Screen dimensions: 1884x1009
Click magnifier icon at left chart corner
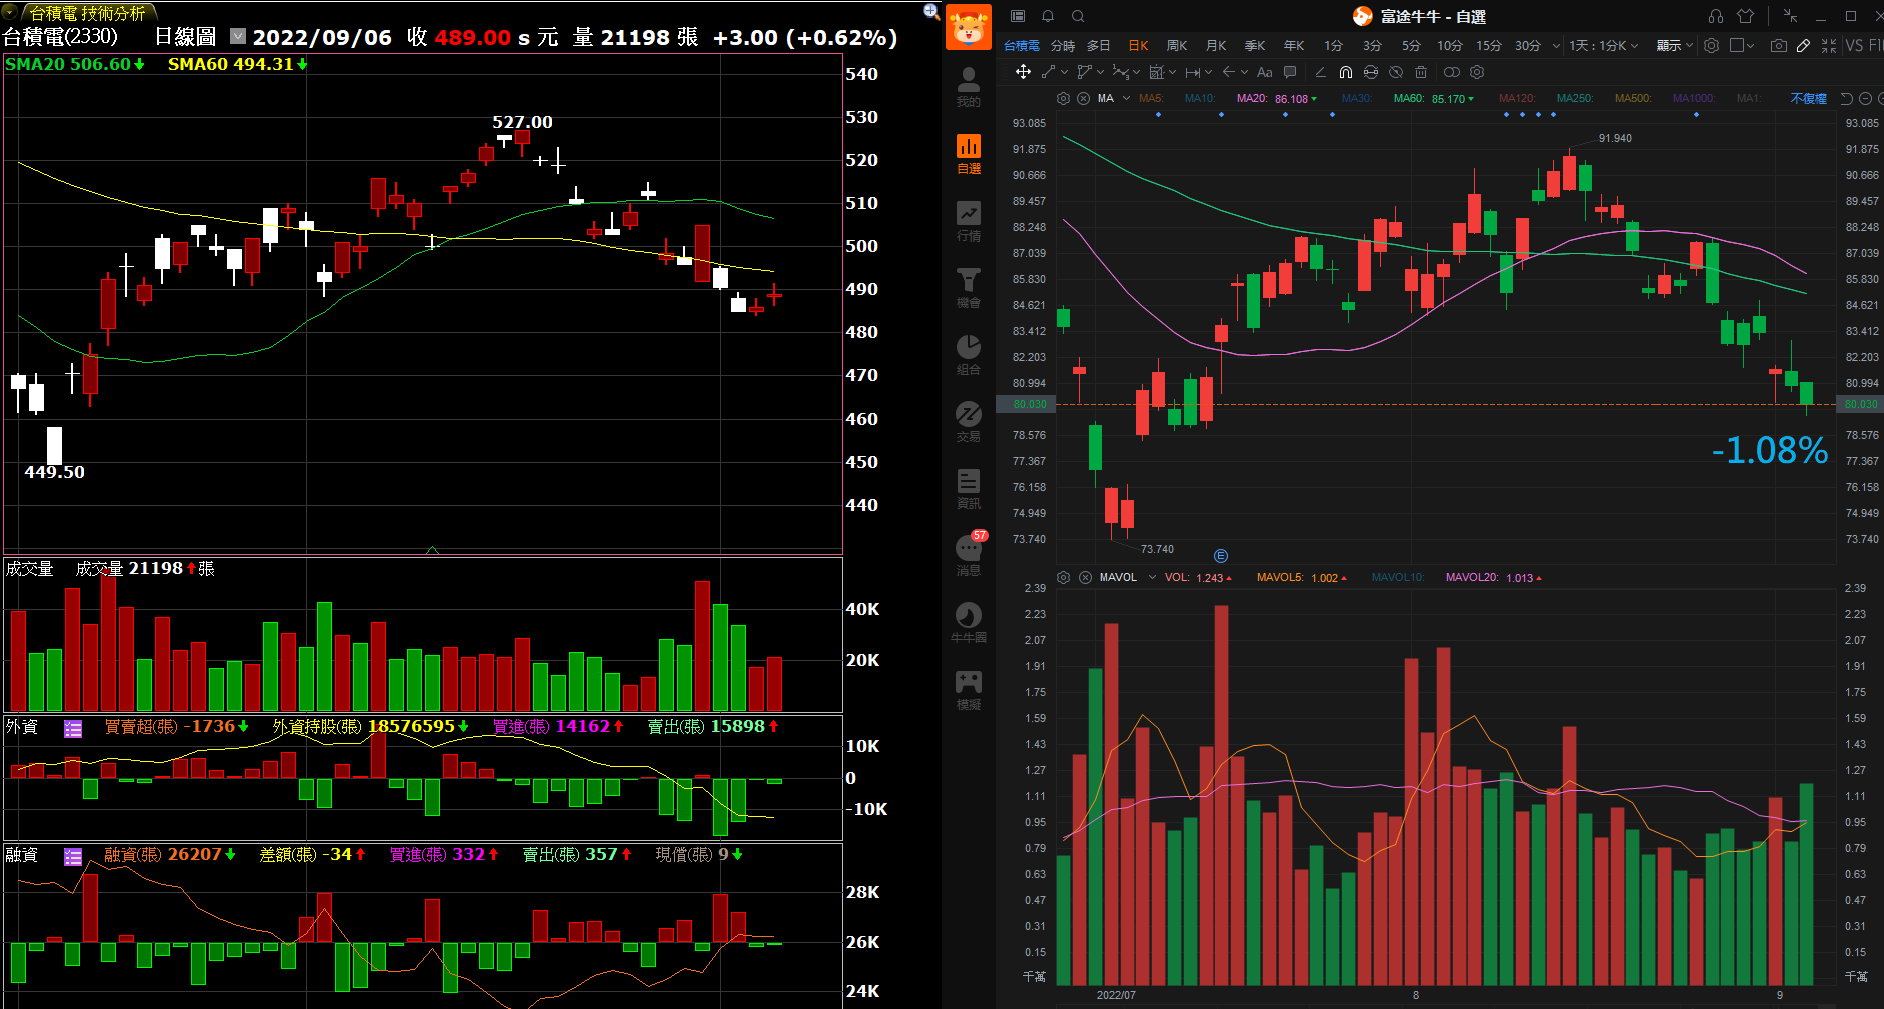[931, 11]
